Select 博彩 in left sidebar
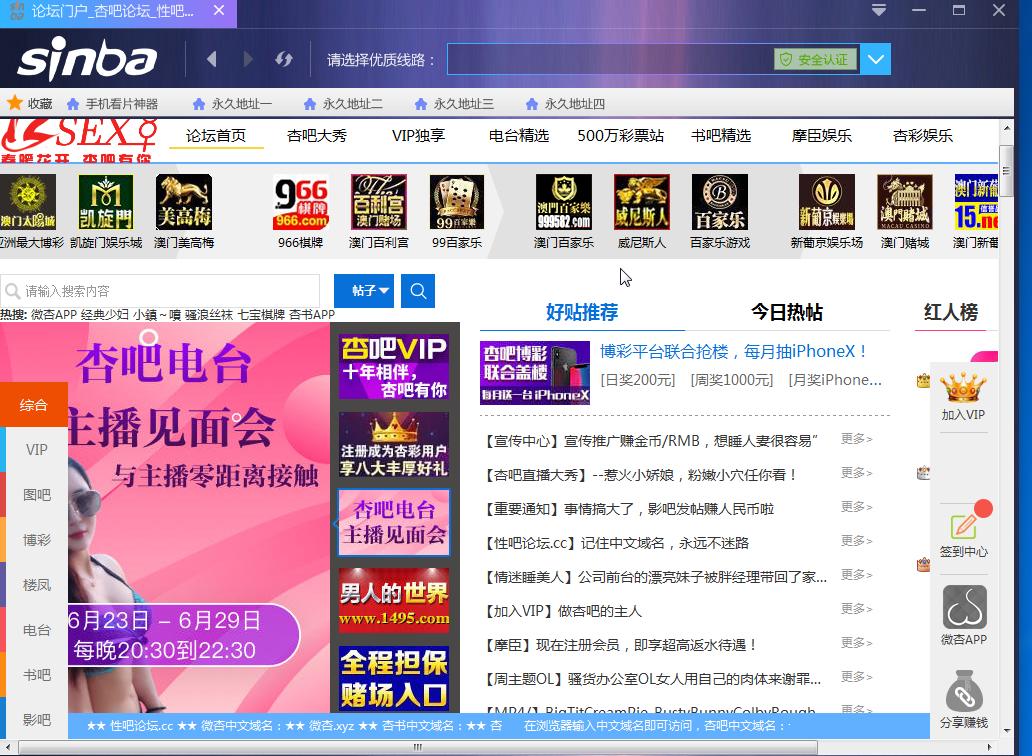The image size is (1032, 756). [x=36, y=540]
